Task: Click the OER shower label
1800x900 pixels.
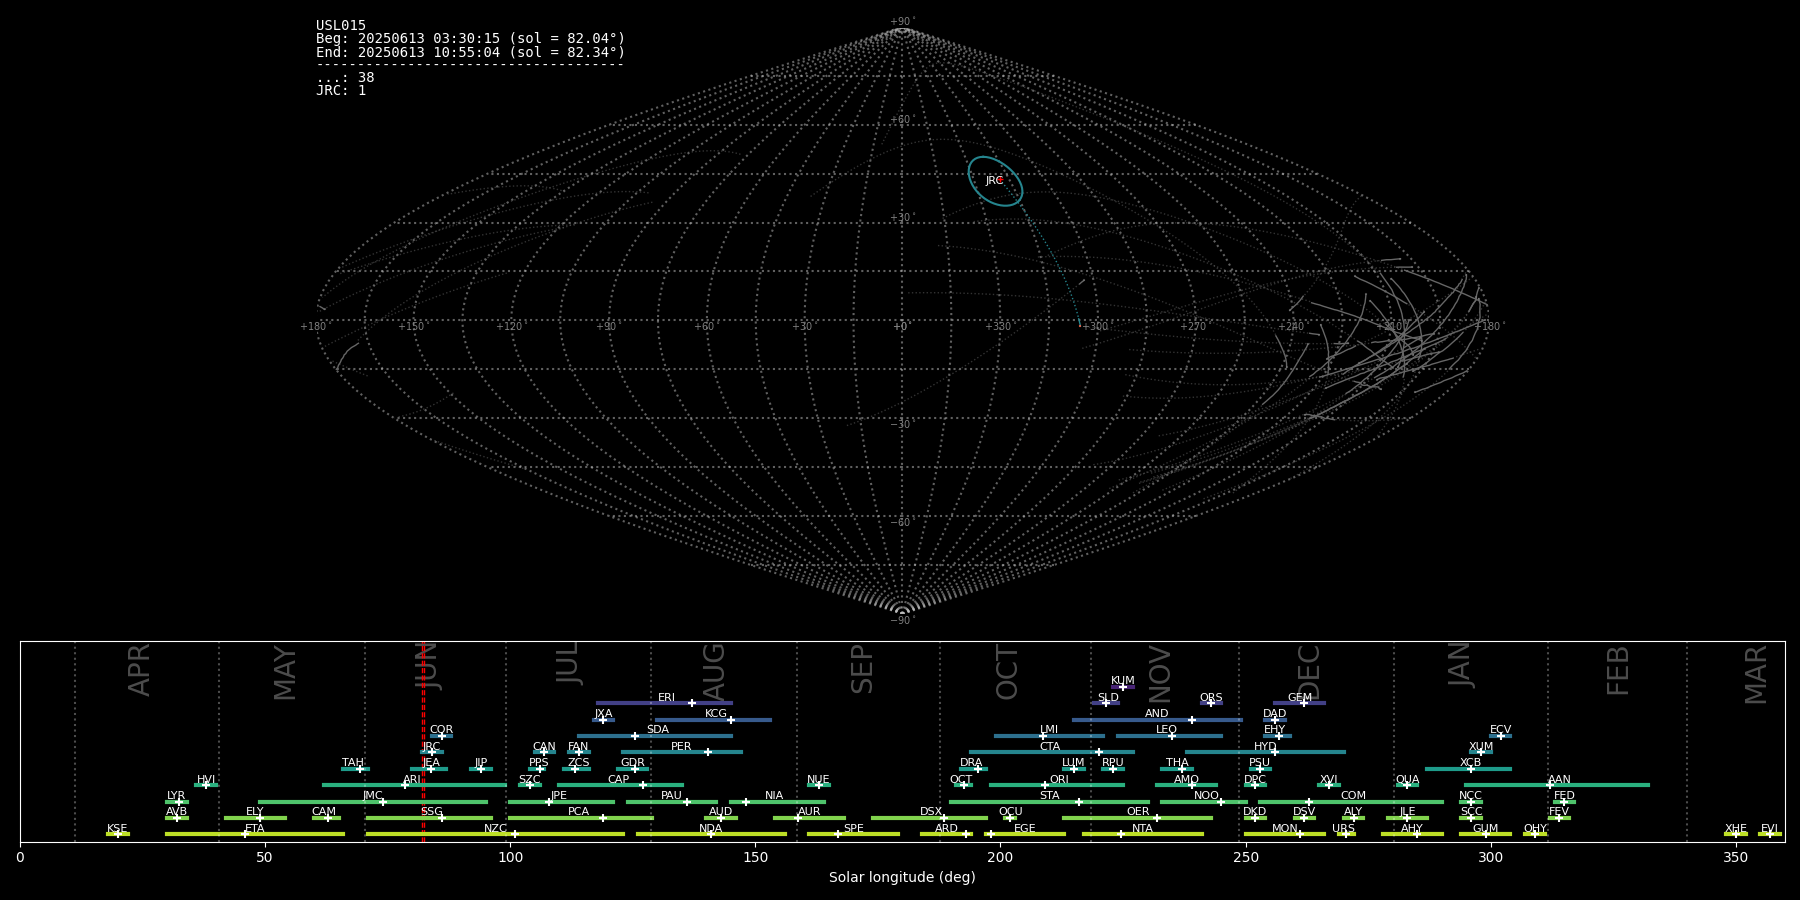Action: 1137,811
